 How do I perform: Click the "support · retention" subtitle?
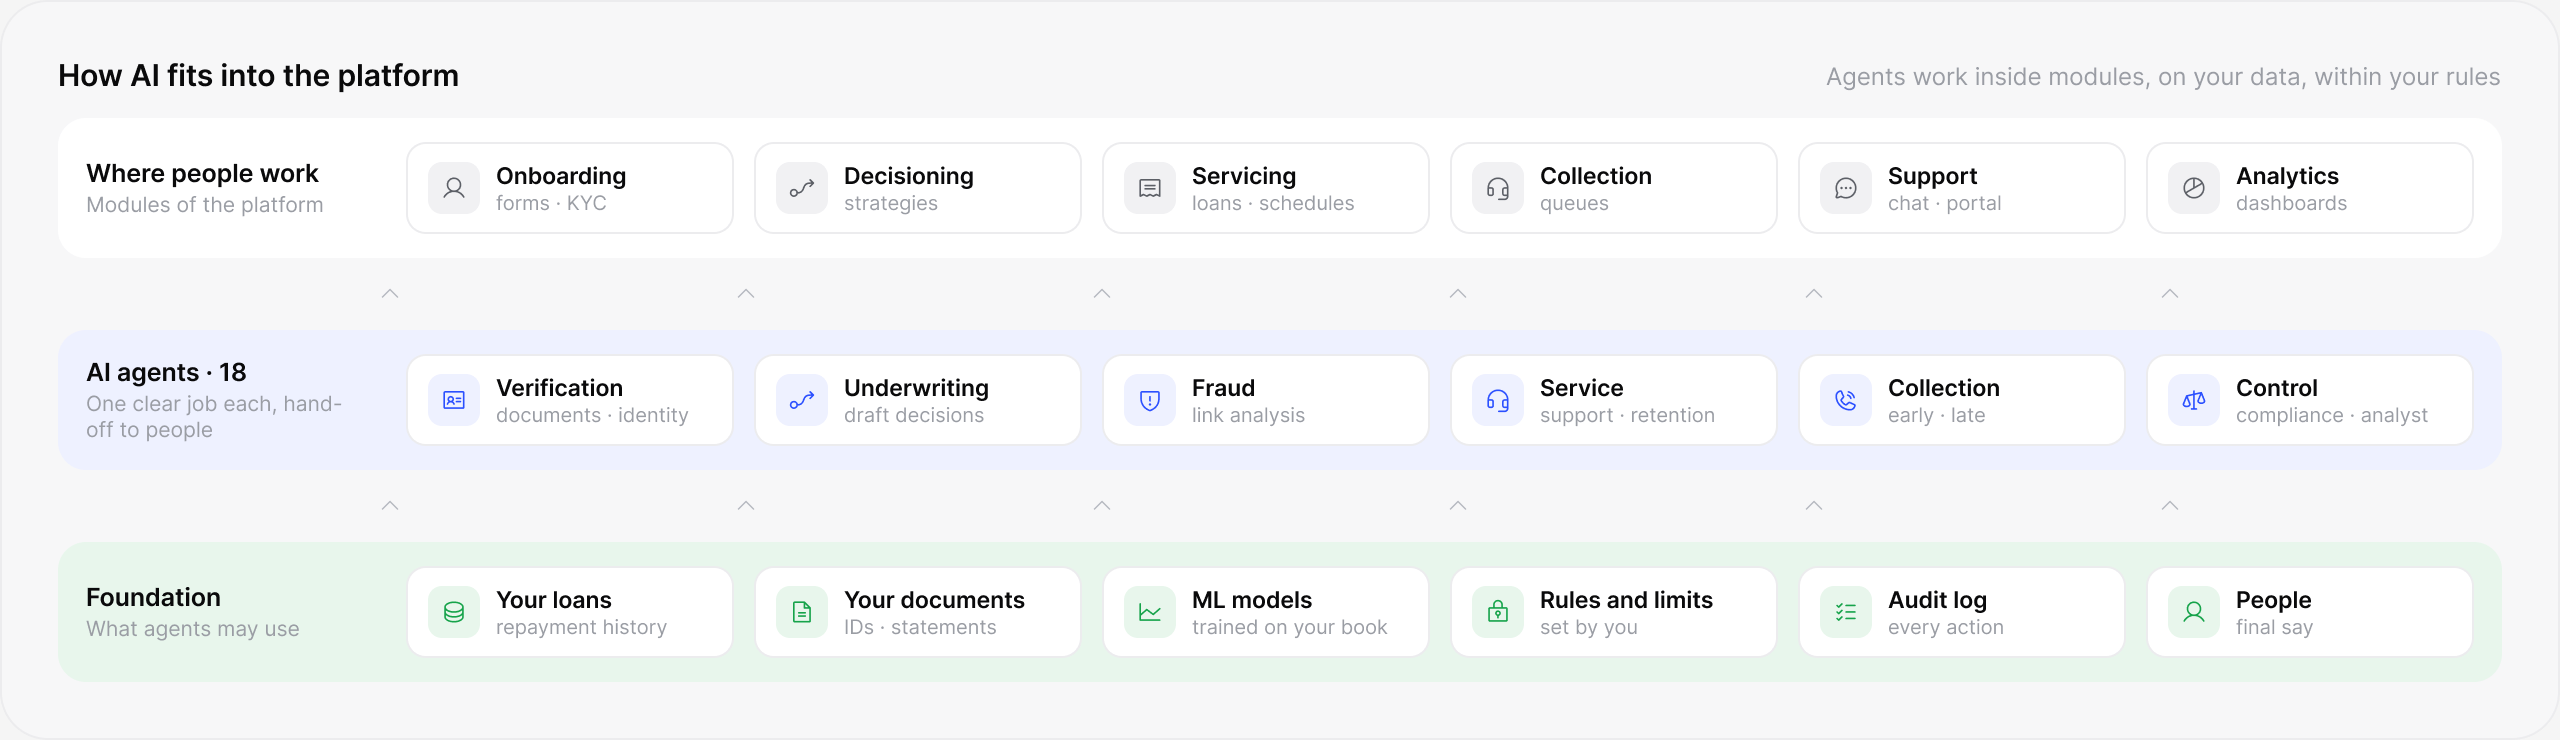click(1627, 416)
